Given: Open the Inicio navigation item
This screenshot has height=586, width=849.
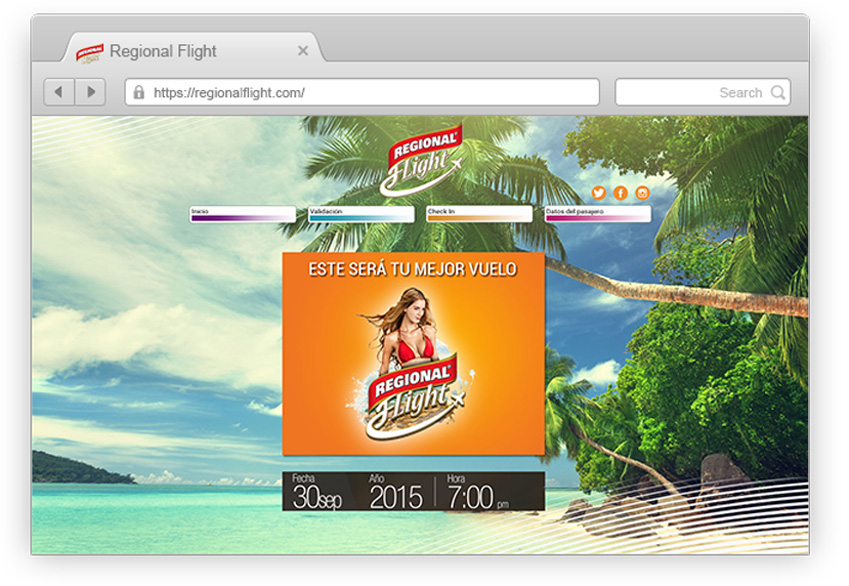Looking at the screenshot, I should click(243, 214).
